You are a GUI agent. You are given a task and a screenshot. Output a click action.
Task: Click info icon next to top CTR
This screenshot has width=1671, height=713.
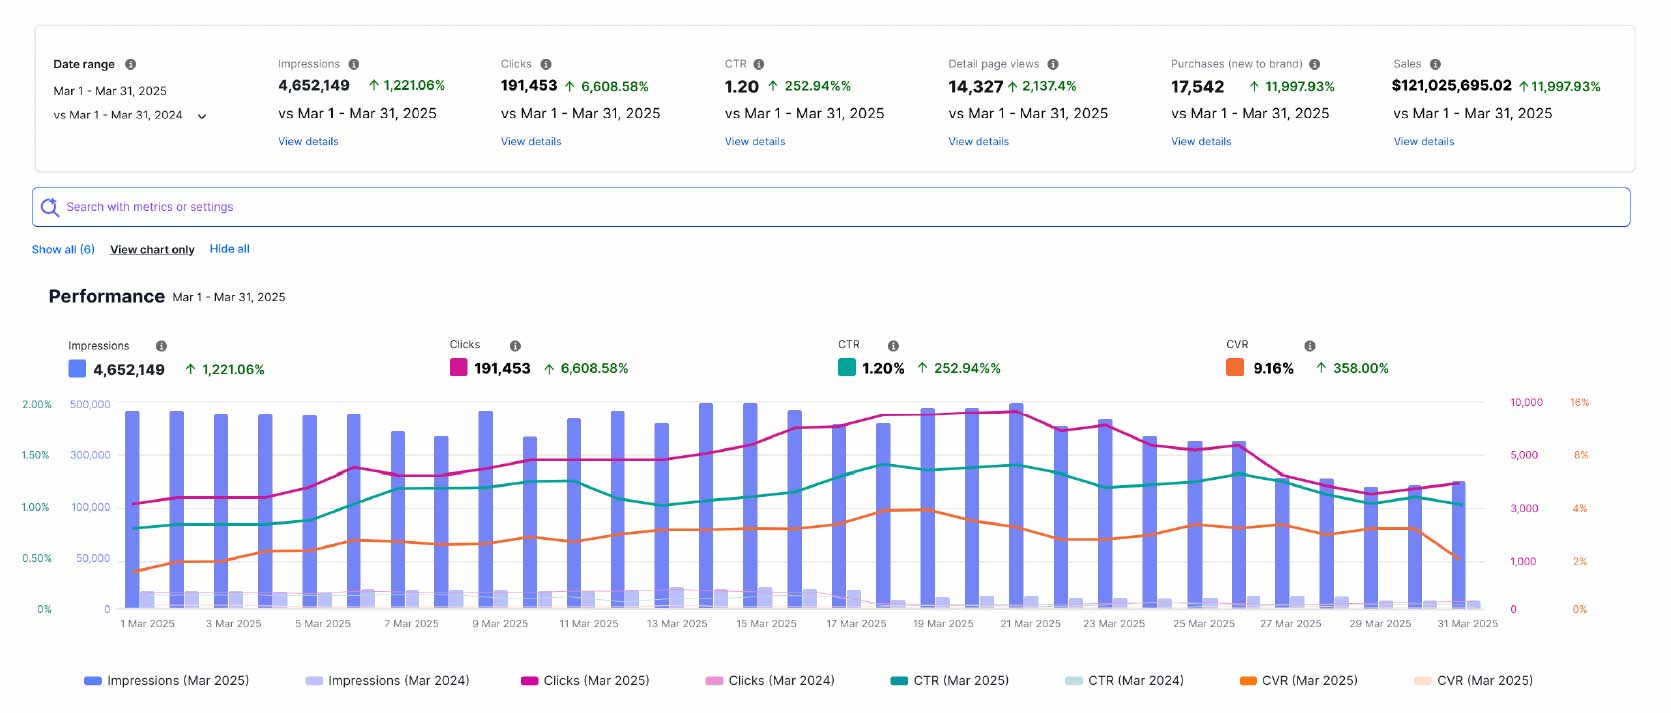(x=759, y=64)
